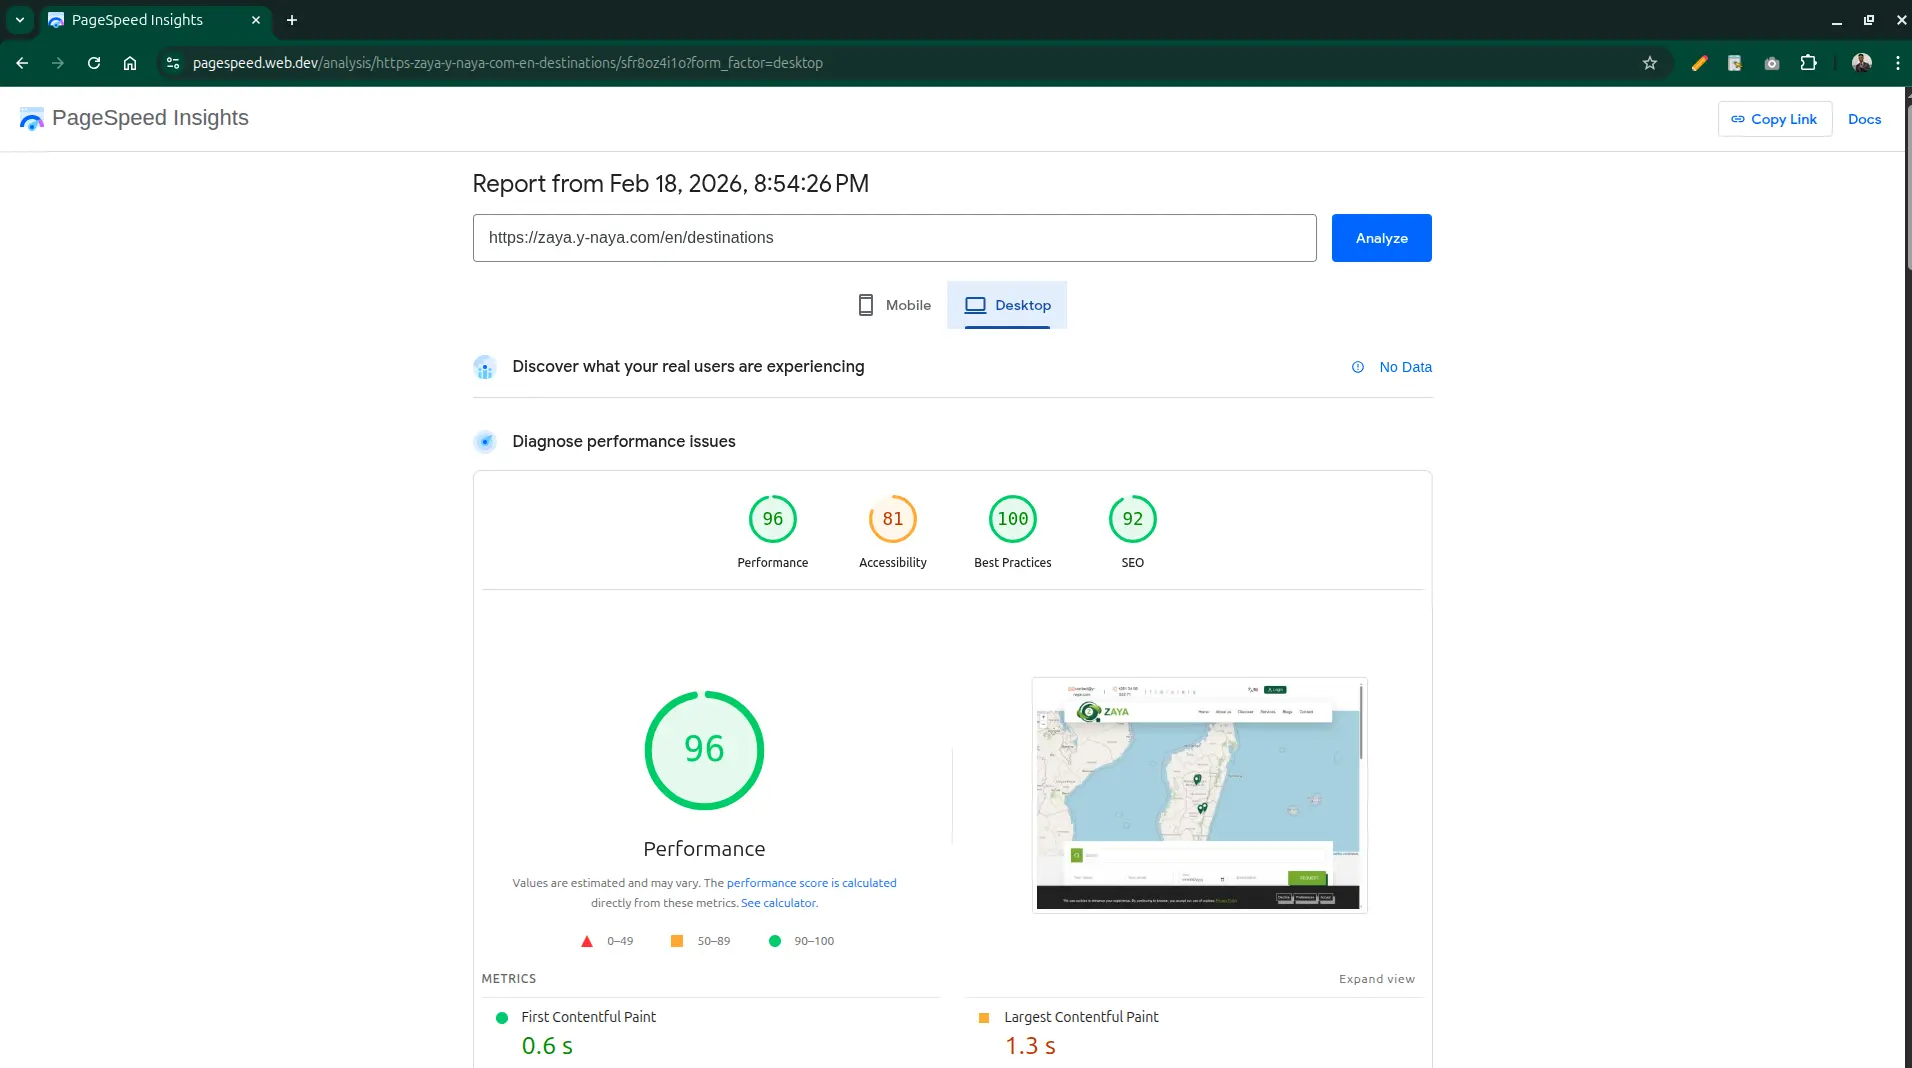The width and height of the screenshot is (1912, 1068).
Task: View site information icon in address bar
Action: 173,63
